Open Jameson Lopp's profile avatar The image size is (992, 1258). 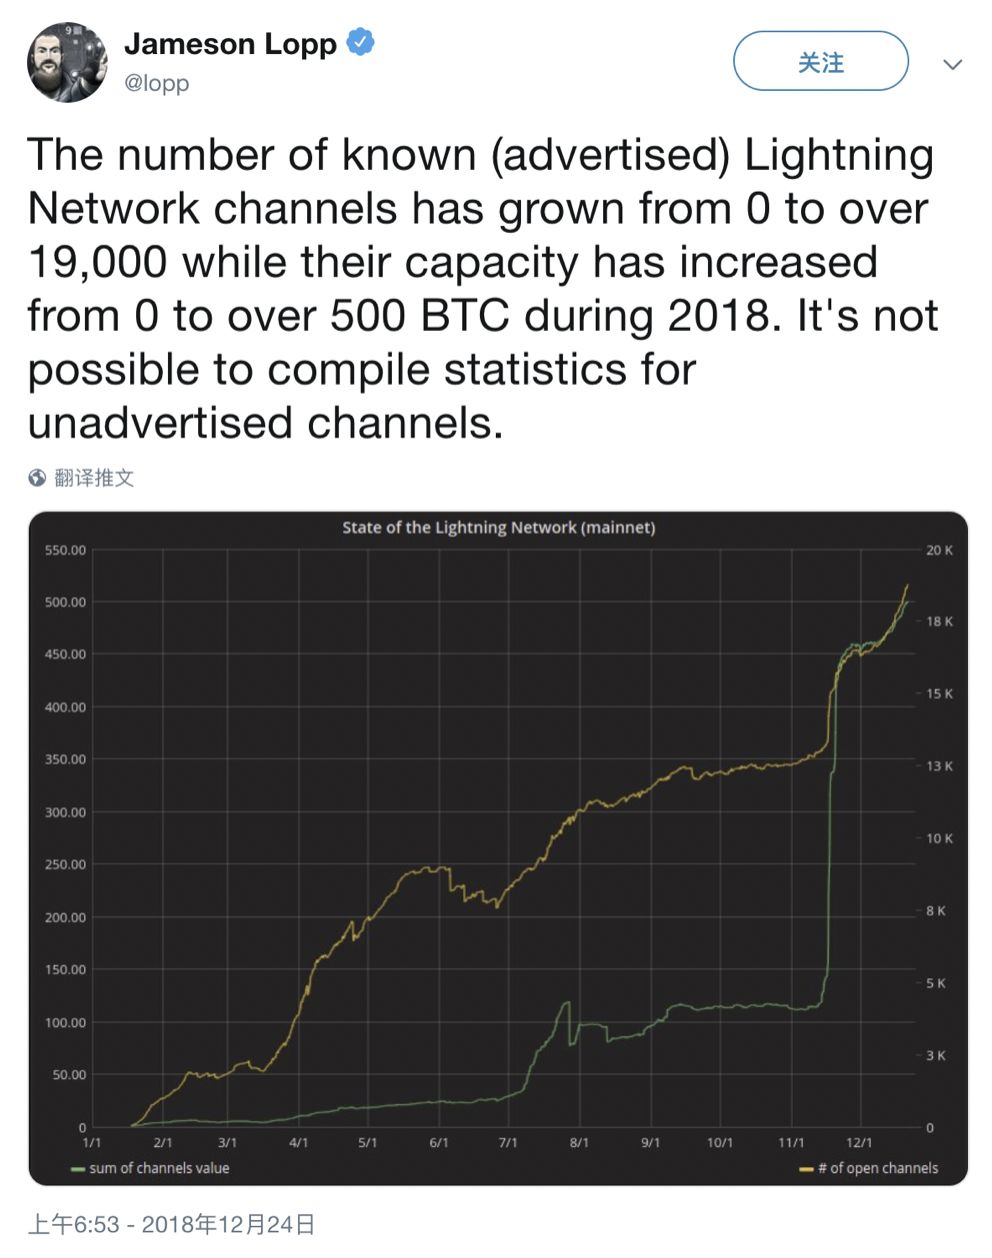67,62
